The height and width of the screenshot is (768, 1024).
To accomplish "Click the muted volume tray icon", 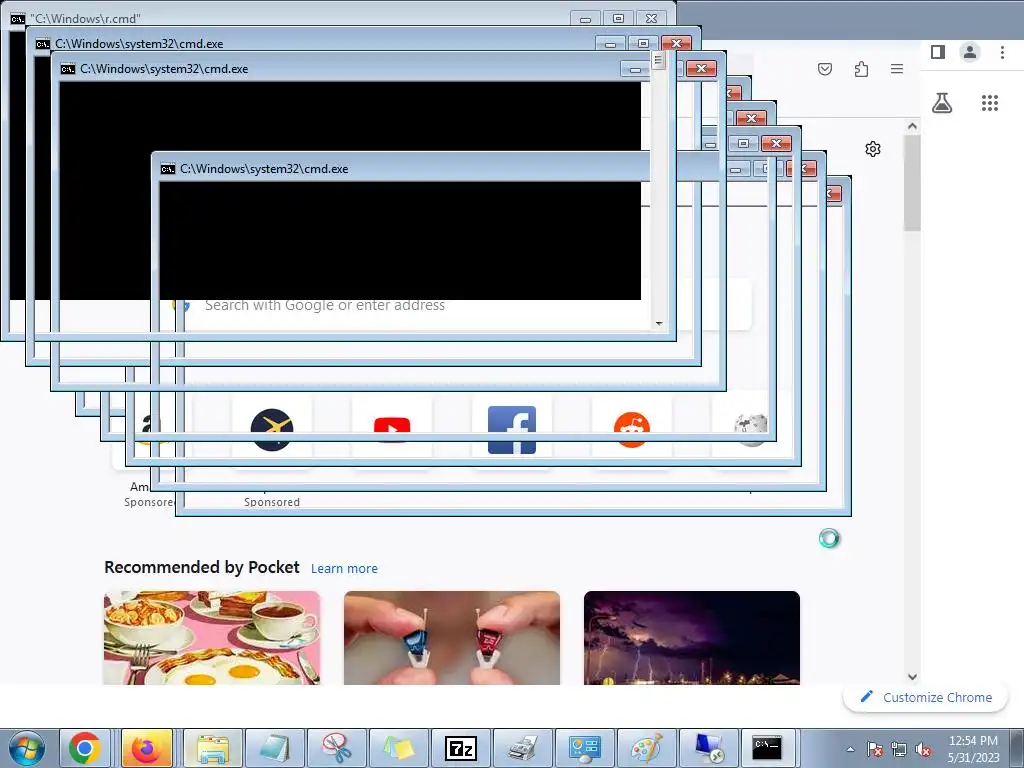I will [923, 749].
